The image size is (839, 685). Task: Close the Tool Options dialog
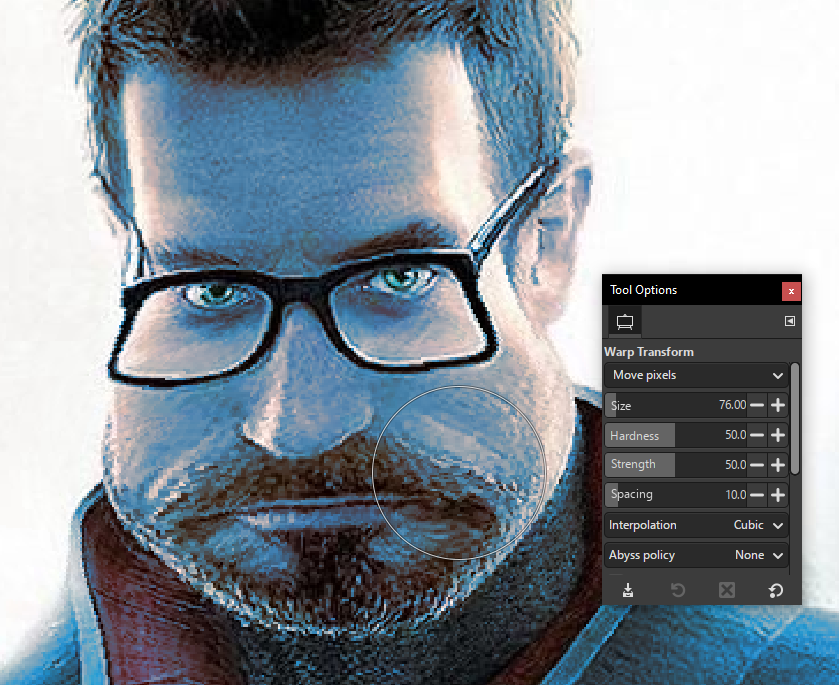[791, 291]
